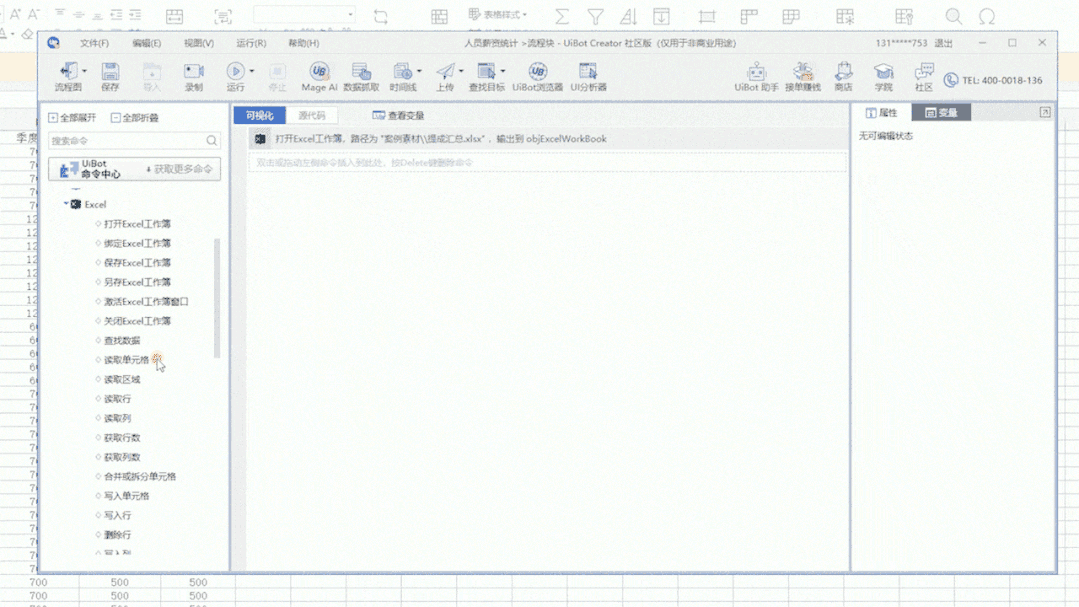The height and width of the screenshot is (607, 1079).
Task: Click the UiBot logo in title bar
Action: pos(53,43)
